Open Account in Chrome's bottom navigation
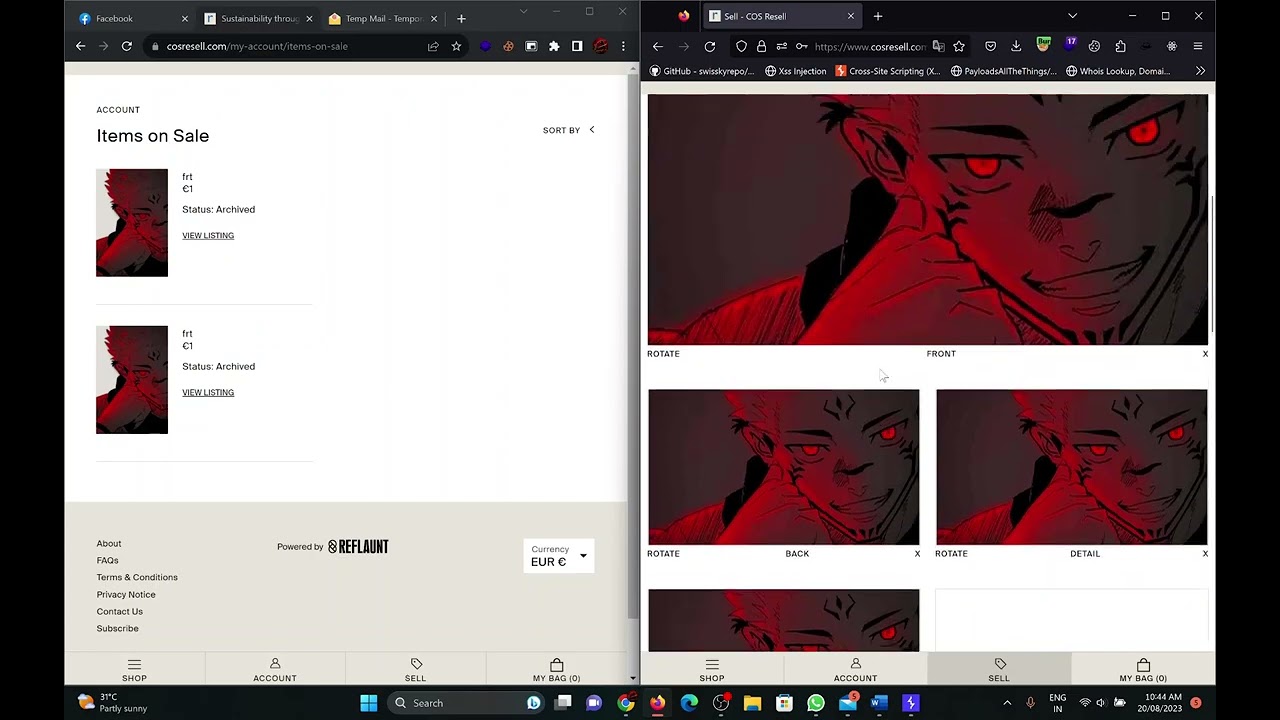This screenshot has width=1280, height=720. coord(275,670)
